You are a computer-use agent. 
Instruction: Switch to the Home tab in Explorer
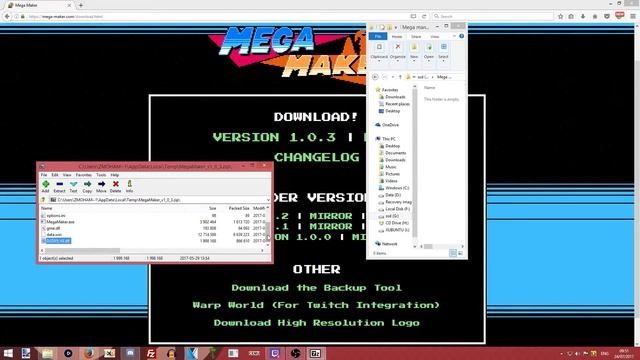(x=396, y=36)
